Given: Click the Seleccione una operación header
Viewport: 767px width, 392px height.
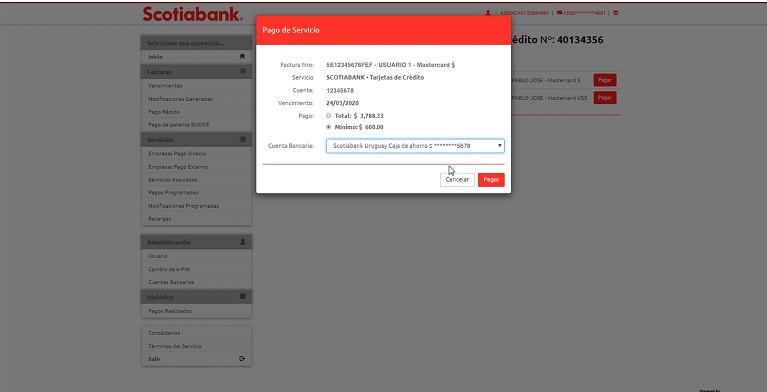Looking at the screenshot, I should tap(196, 43).
